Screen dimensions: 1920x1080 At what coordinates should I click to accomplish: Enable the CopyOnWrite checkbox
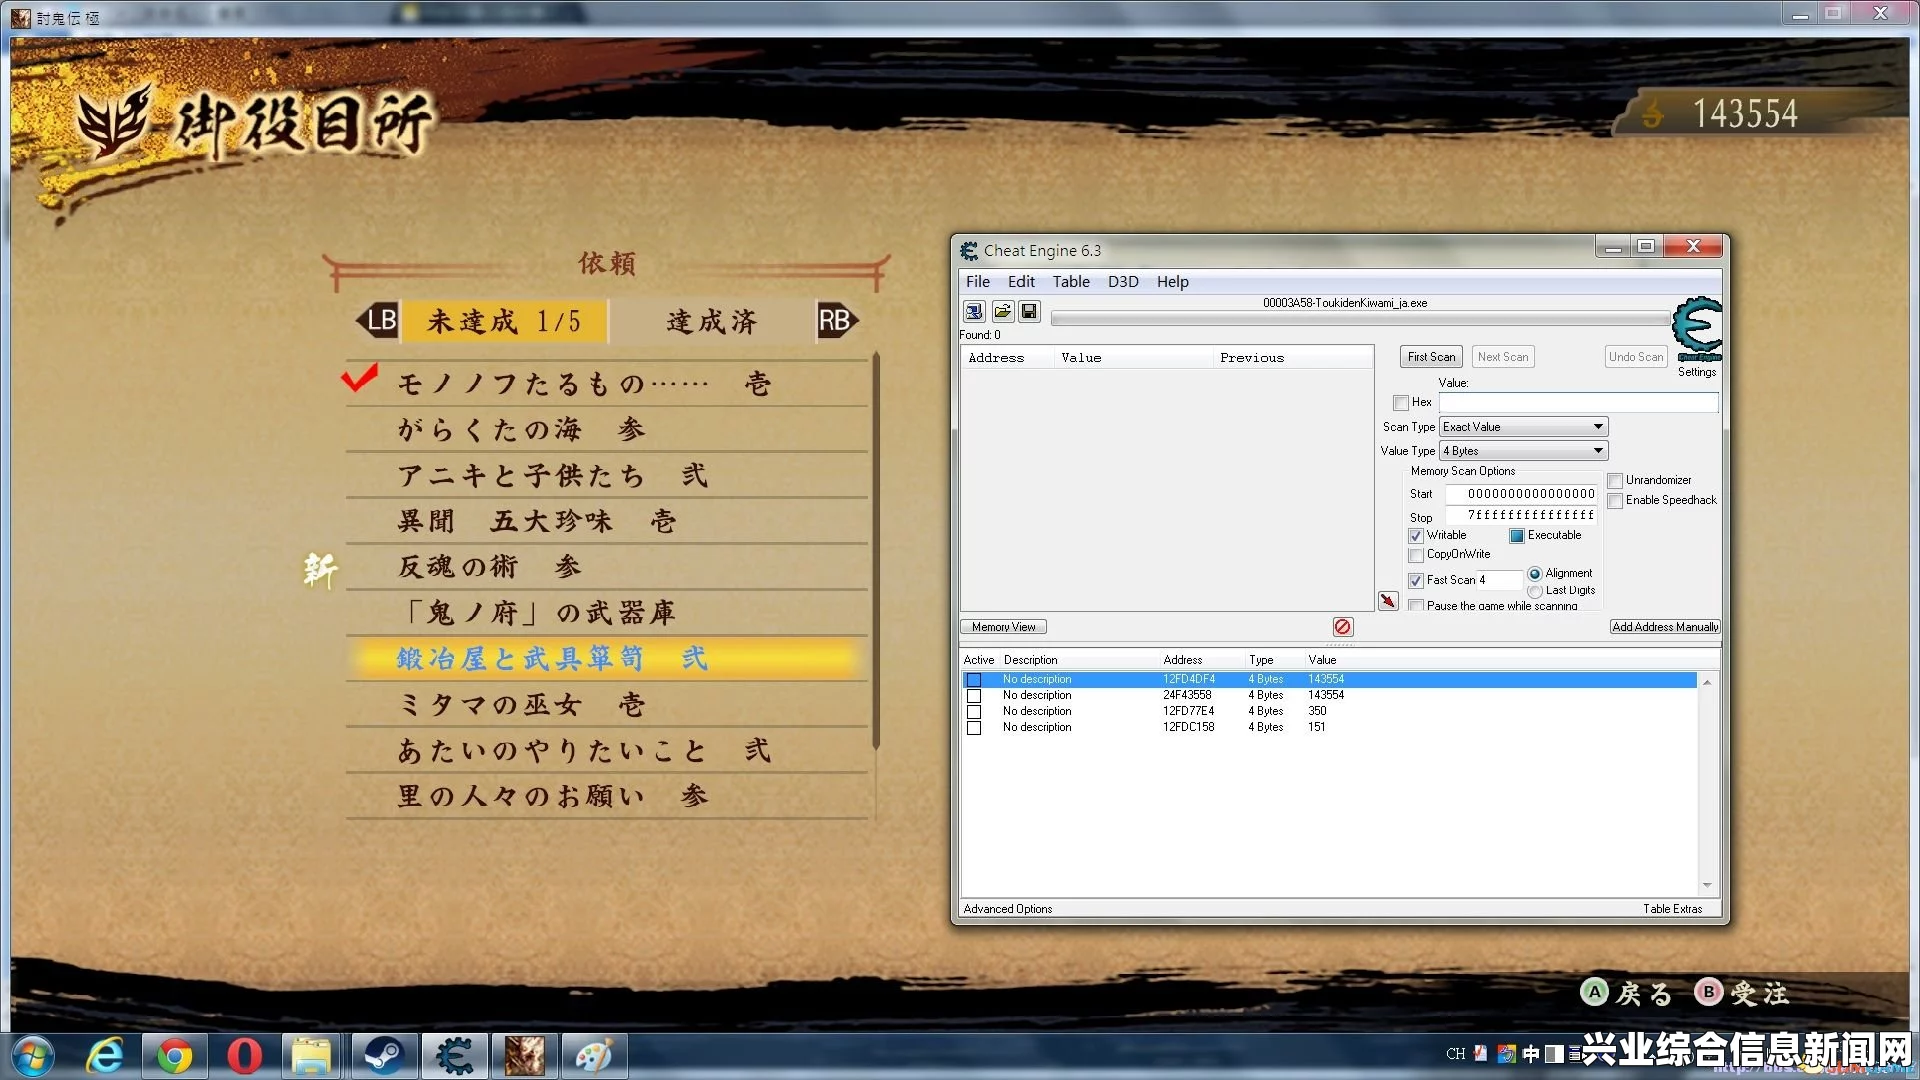point(1416,555)
